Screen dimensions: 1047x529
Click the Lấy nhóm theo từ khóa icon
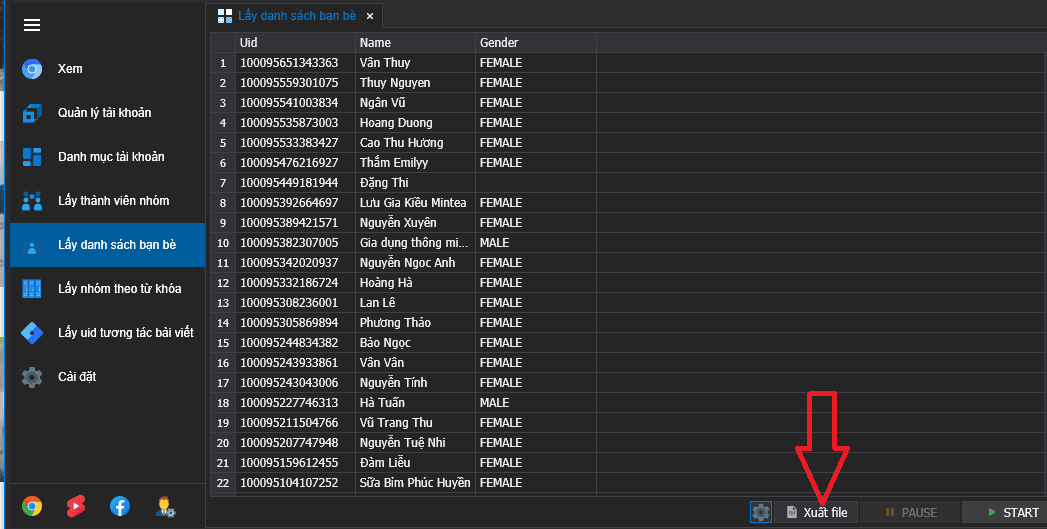(32, 289)
